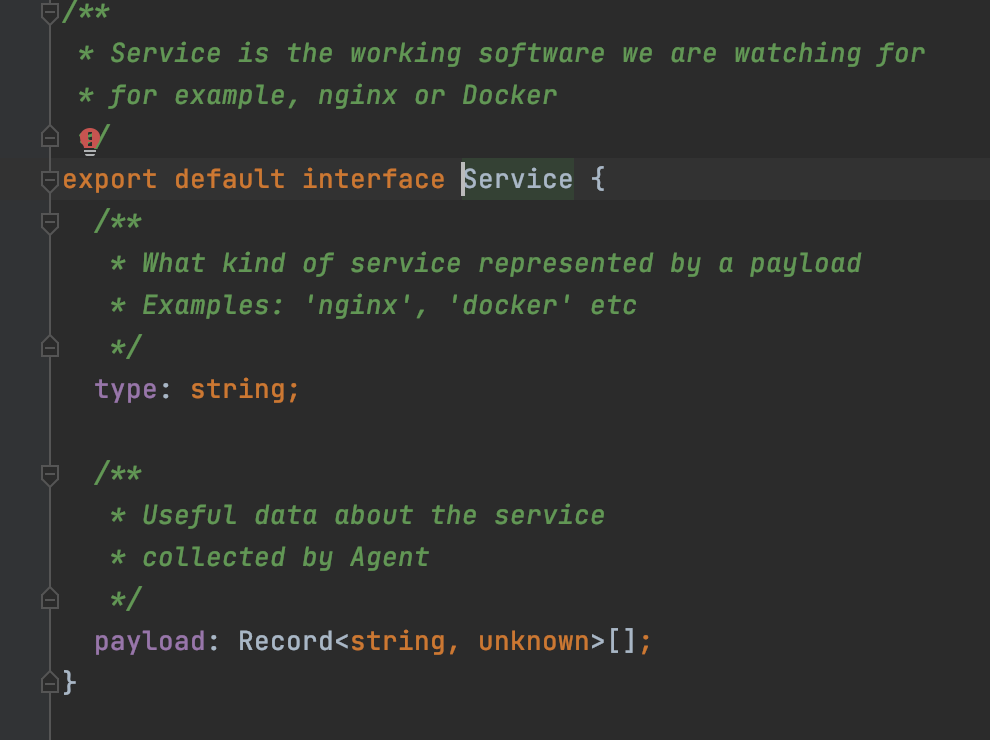Click the 'type' property name
Image resolution: width=990 pixels, height=740 pixels.
[x=126, y=390]
